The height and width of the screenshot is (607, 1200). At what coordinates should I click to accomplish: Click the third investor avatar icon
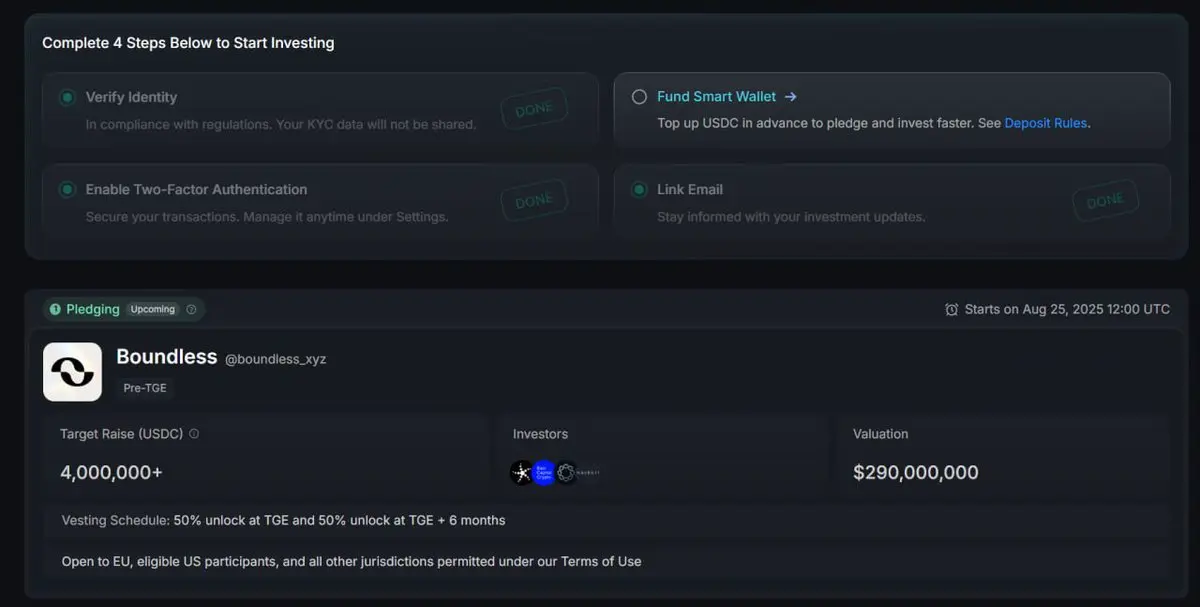pyautogui.click(x=566, y=473)
